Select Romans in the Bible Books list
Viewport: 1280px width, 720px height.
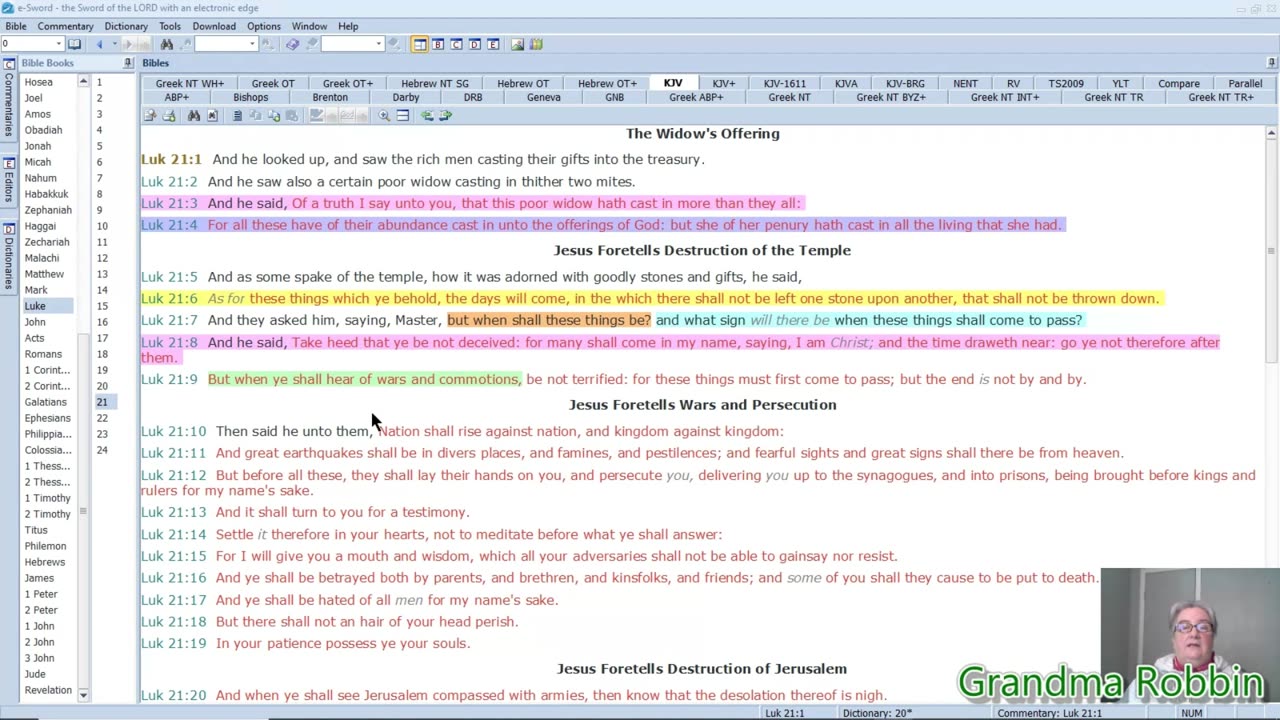click(x=43, y=354)
